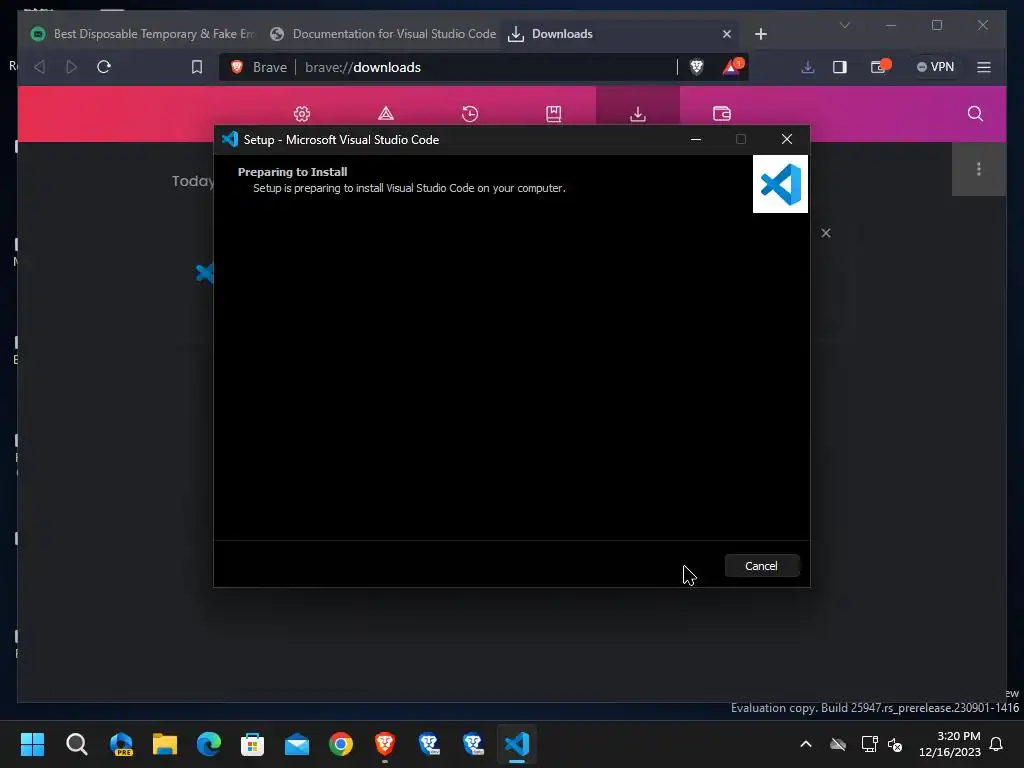Screen dimensions: 1024x768
Task: Switch to Documentation for Visual Studio Code tab
Action: pos(384,34)
